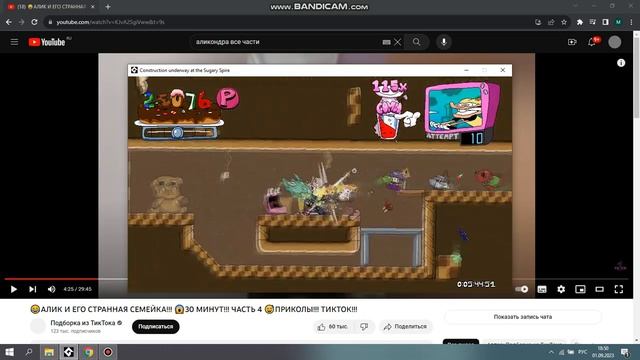Bookmark this page with the star
Viewport: 640px width, 360px height.
(x=564, y=22)
